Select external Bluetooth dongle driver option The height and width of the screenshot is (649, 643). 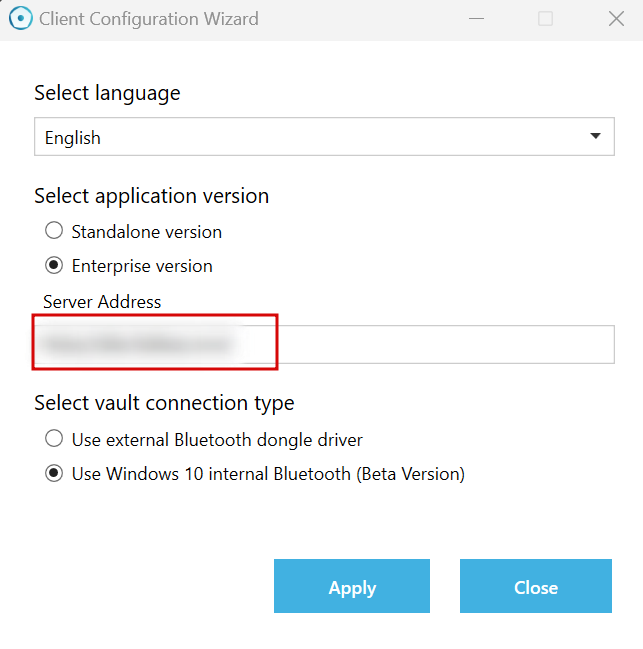54,439
